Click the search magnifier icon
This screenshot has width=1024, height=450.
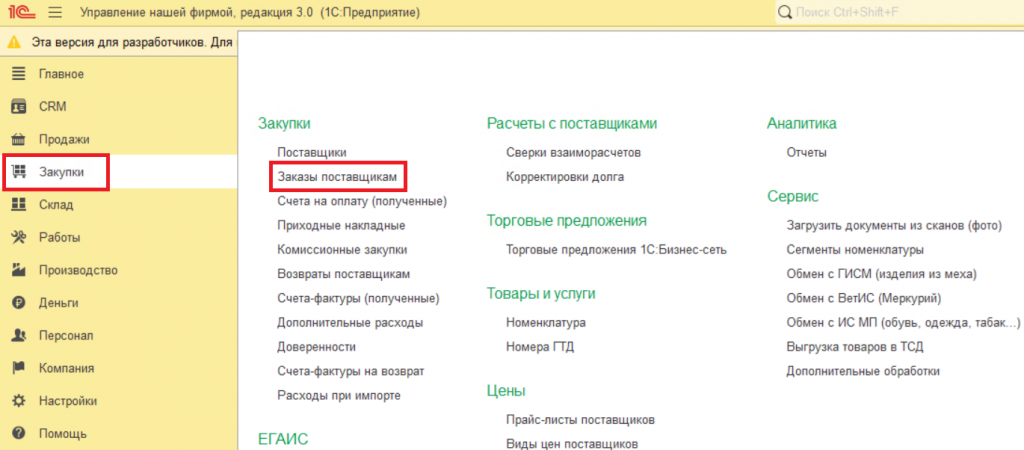[785, 12]
